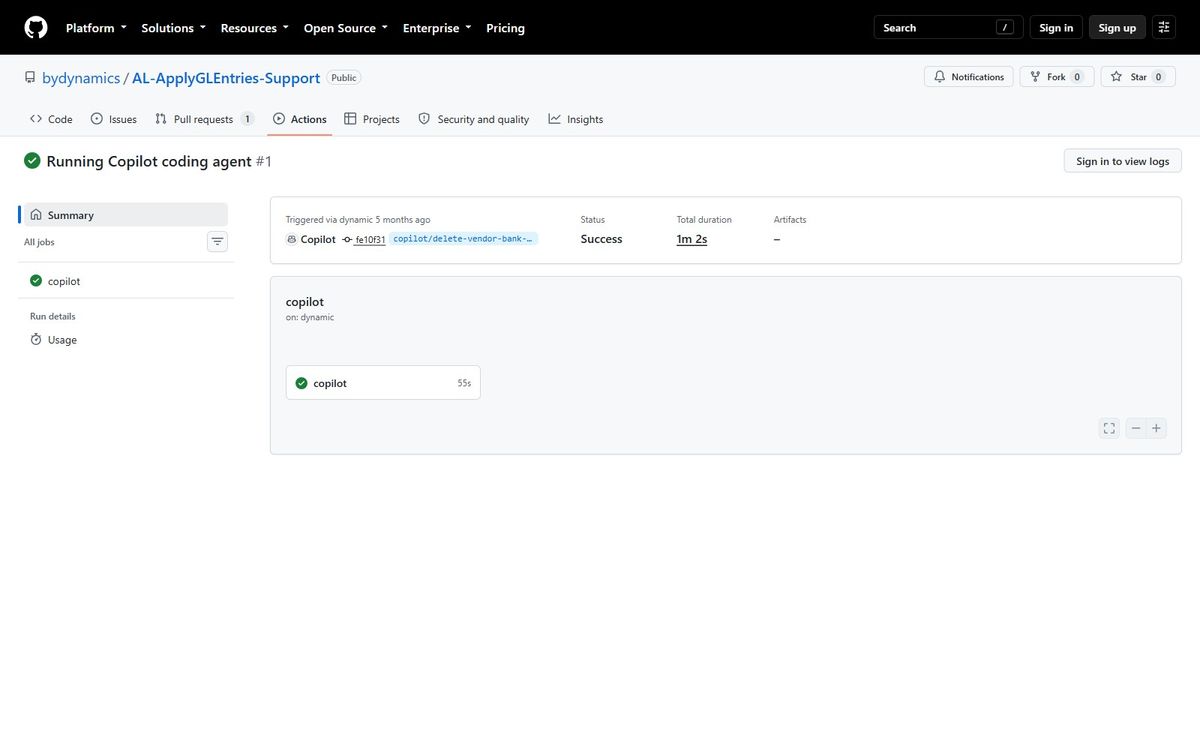Open the Copilot actor link
1200x750 pixels.
click(x=318, y=239)
